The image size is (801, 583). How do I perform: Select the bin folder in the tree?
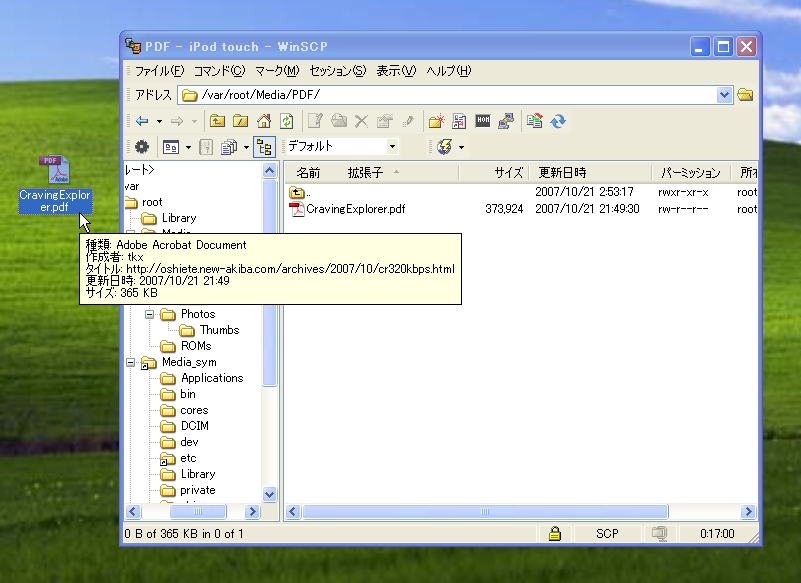(187, 394)
